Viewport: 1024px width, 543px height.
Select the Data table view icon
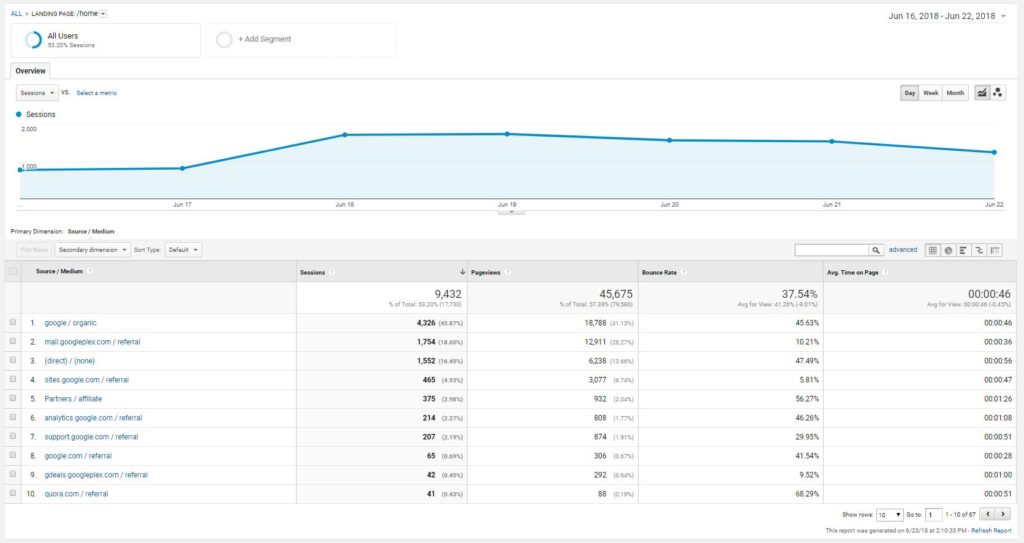point(933,250)
